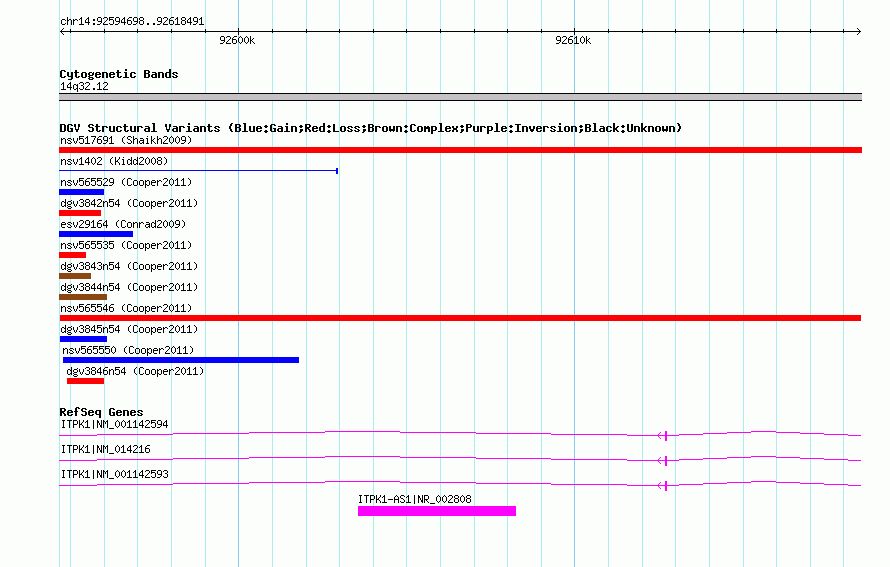
Task: Click the nsv565529 (Cooper2011) label
Action: click(126, 182)
